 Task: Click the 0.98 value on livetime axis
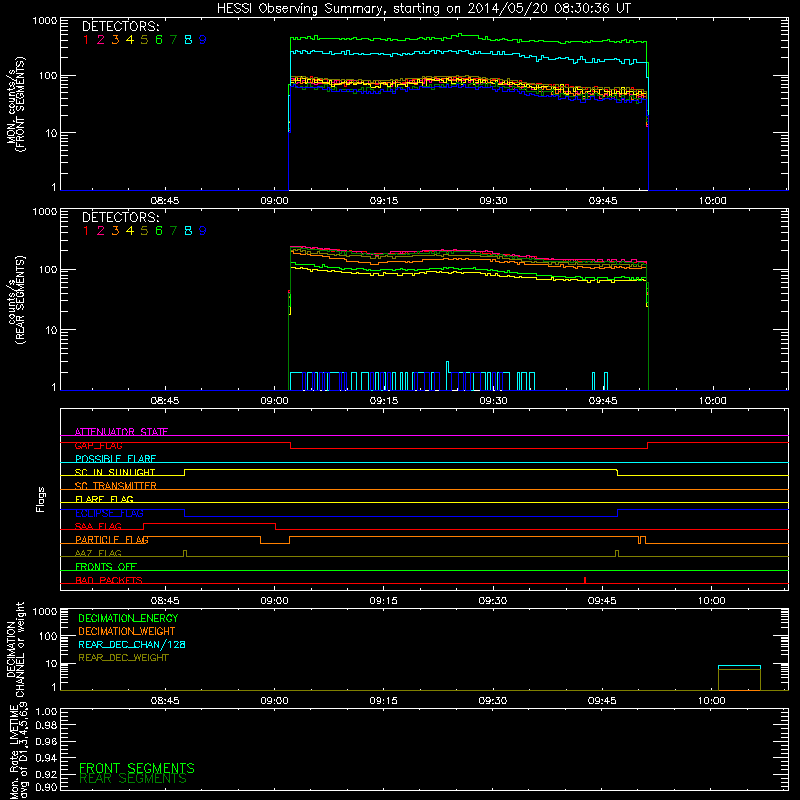46,725
